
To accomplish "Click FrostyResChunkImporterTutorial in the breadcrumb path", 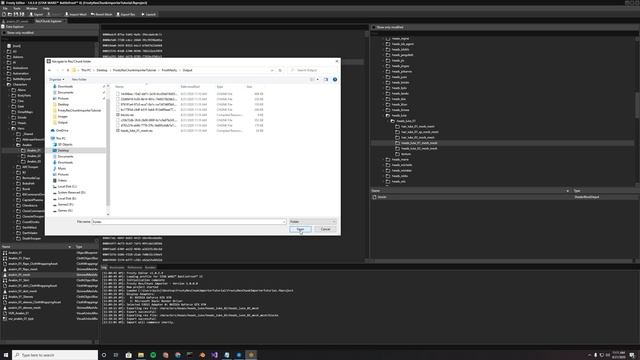I will [134, 70].
